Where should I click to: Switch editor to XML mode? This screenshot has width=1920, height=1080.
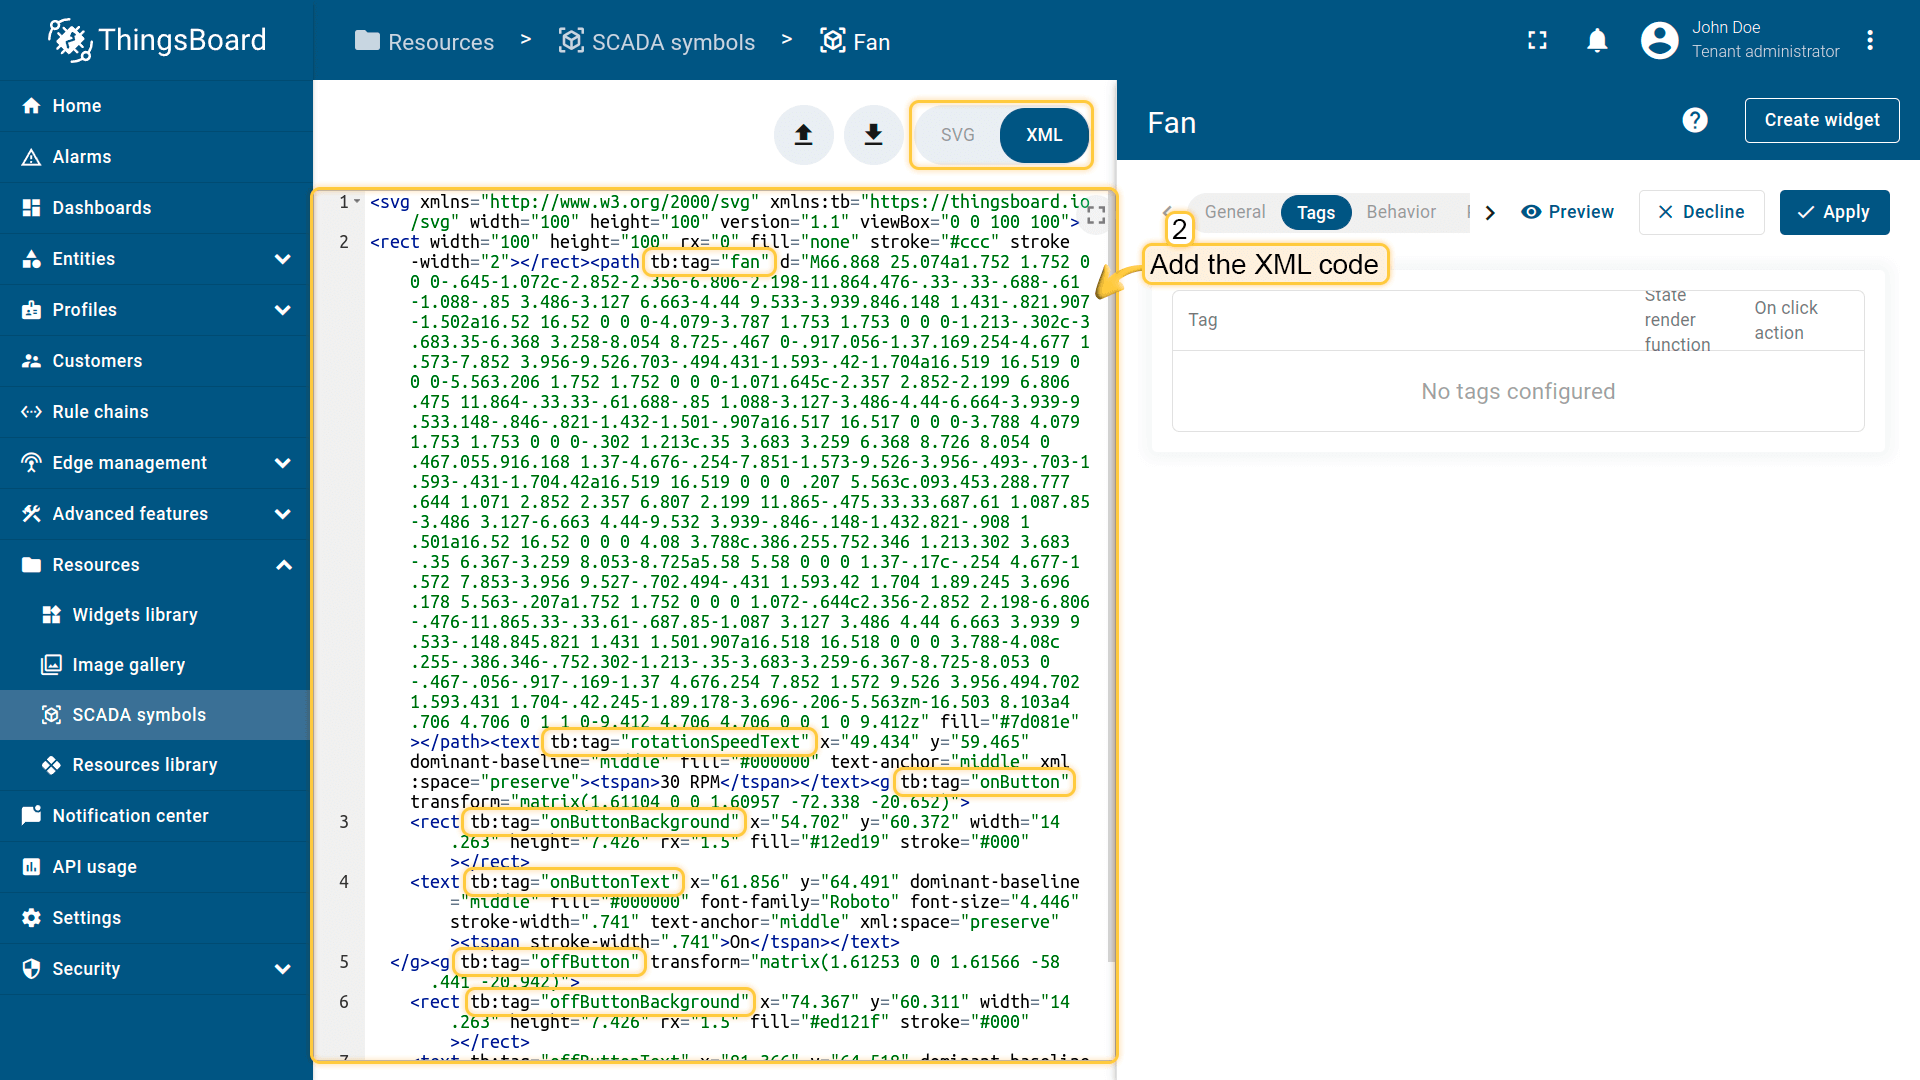tap(1043, 135)
